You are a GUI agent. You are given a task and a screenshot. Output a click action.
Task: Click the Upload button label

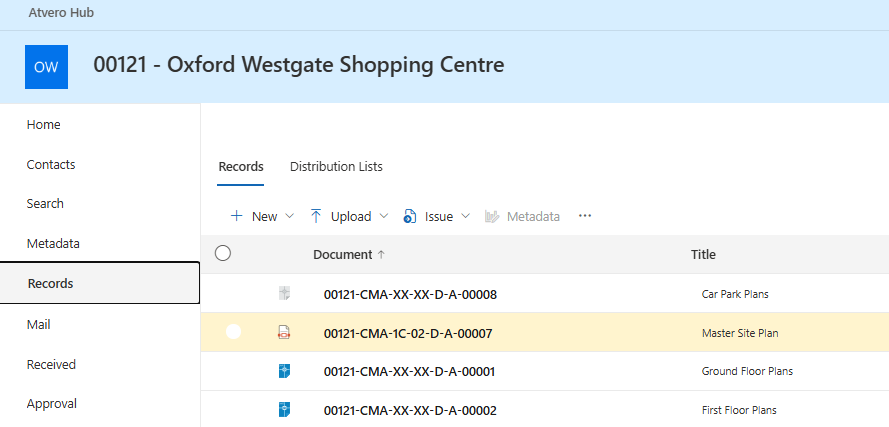(x=351, y=217)
